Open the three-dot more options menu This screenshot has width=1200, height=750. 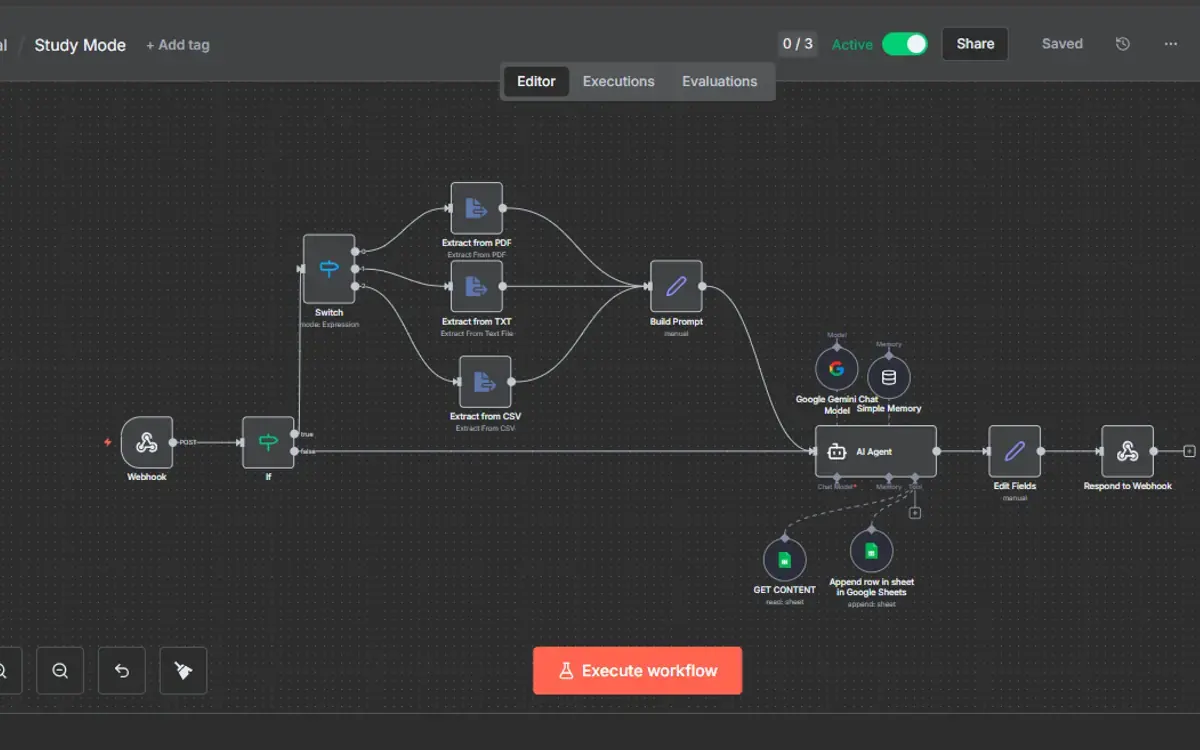tap(1171, 44)
